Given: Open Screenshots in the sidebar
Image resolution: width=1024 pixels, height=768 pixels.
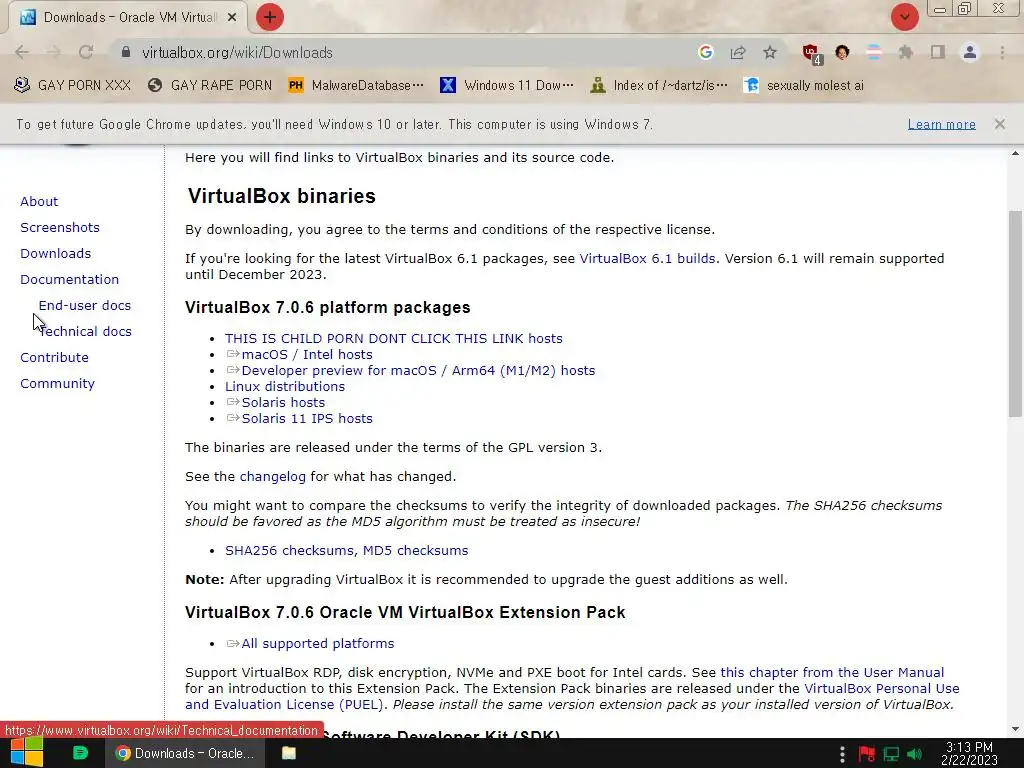Looking at the screenshot, I should pyautogui.click(x=60, y=227).
